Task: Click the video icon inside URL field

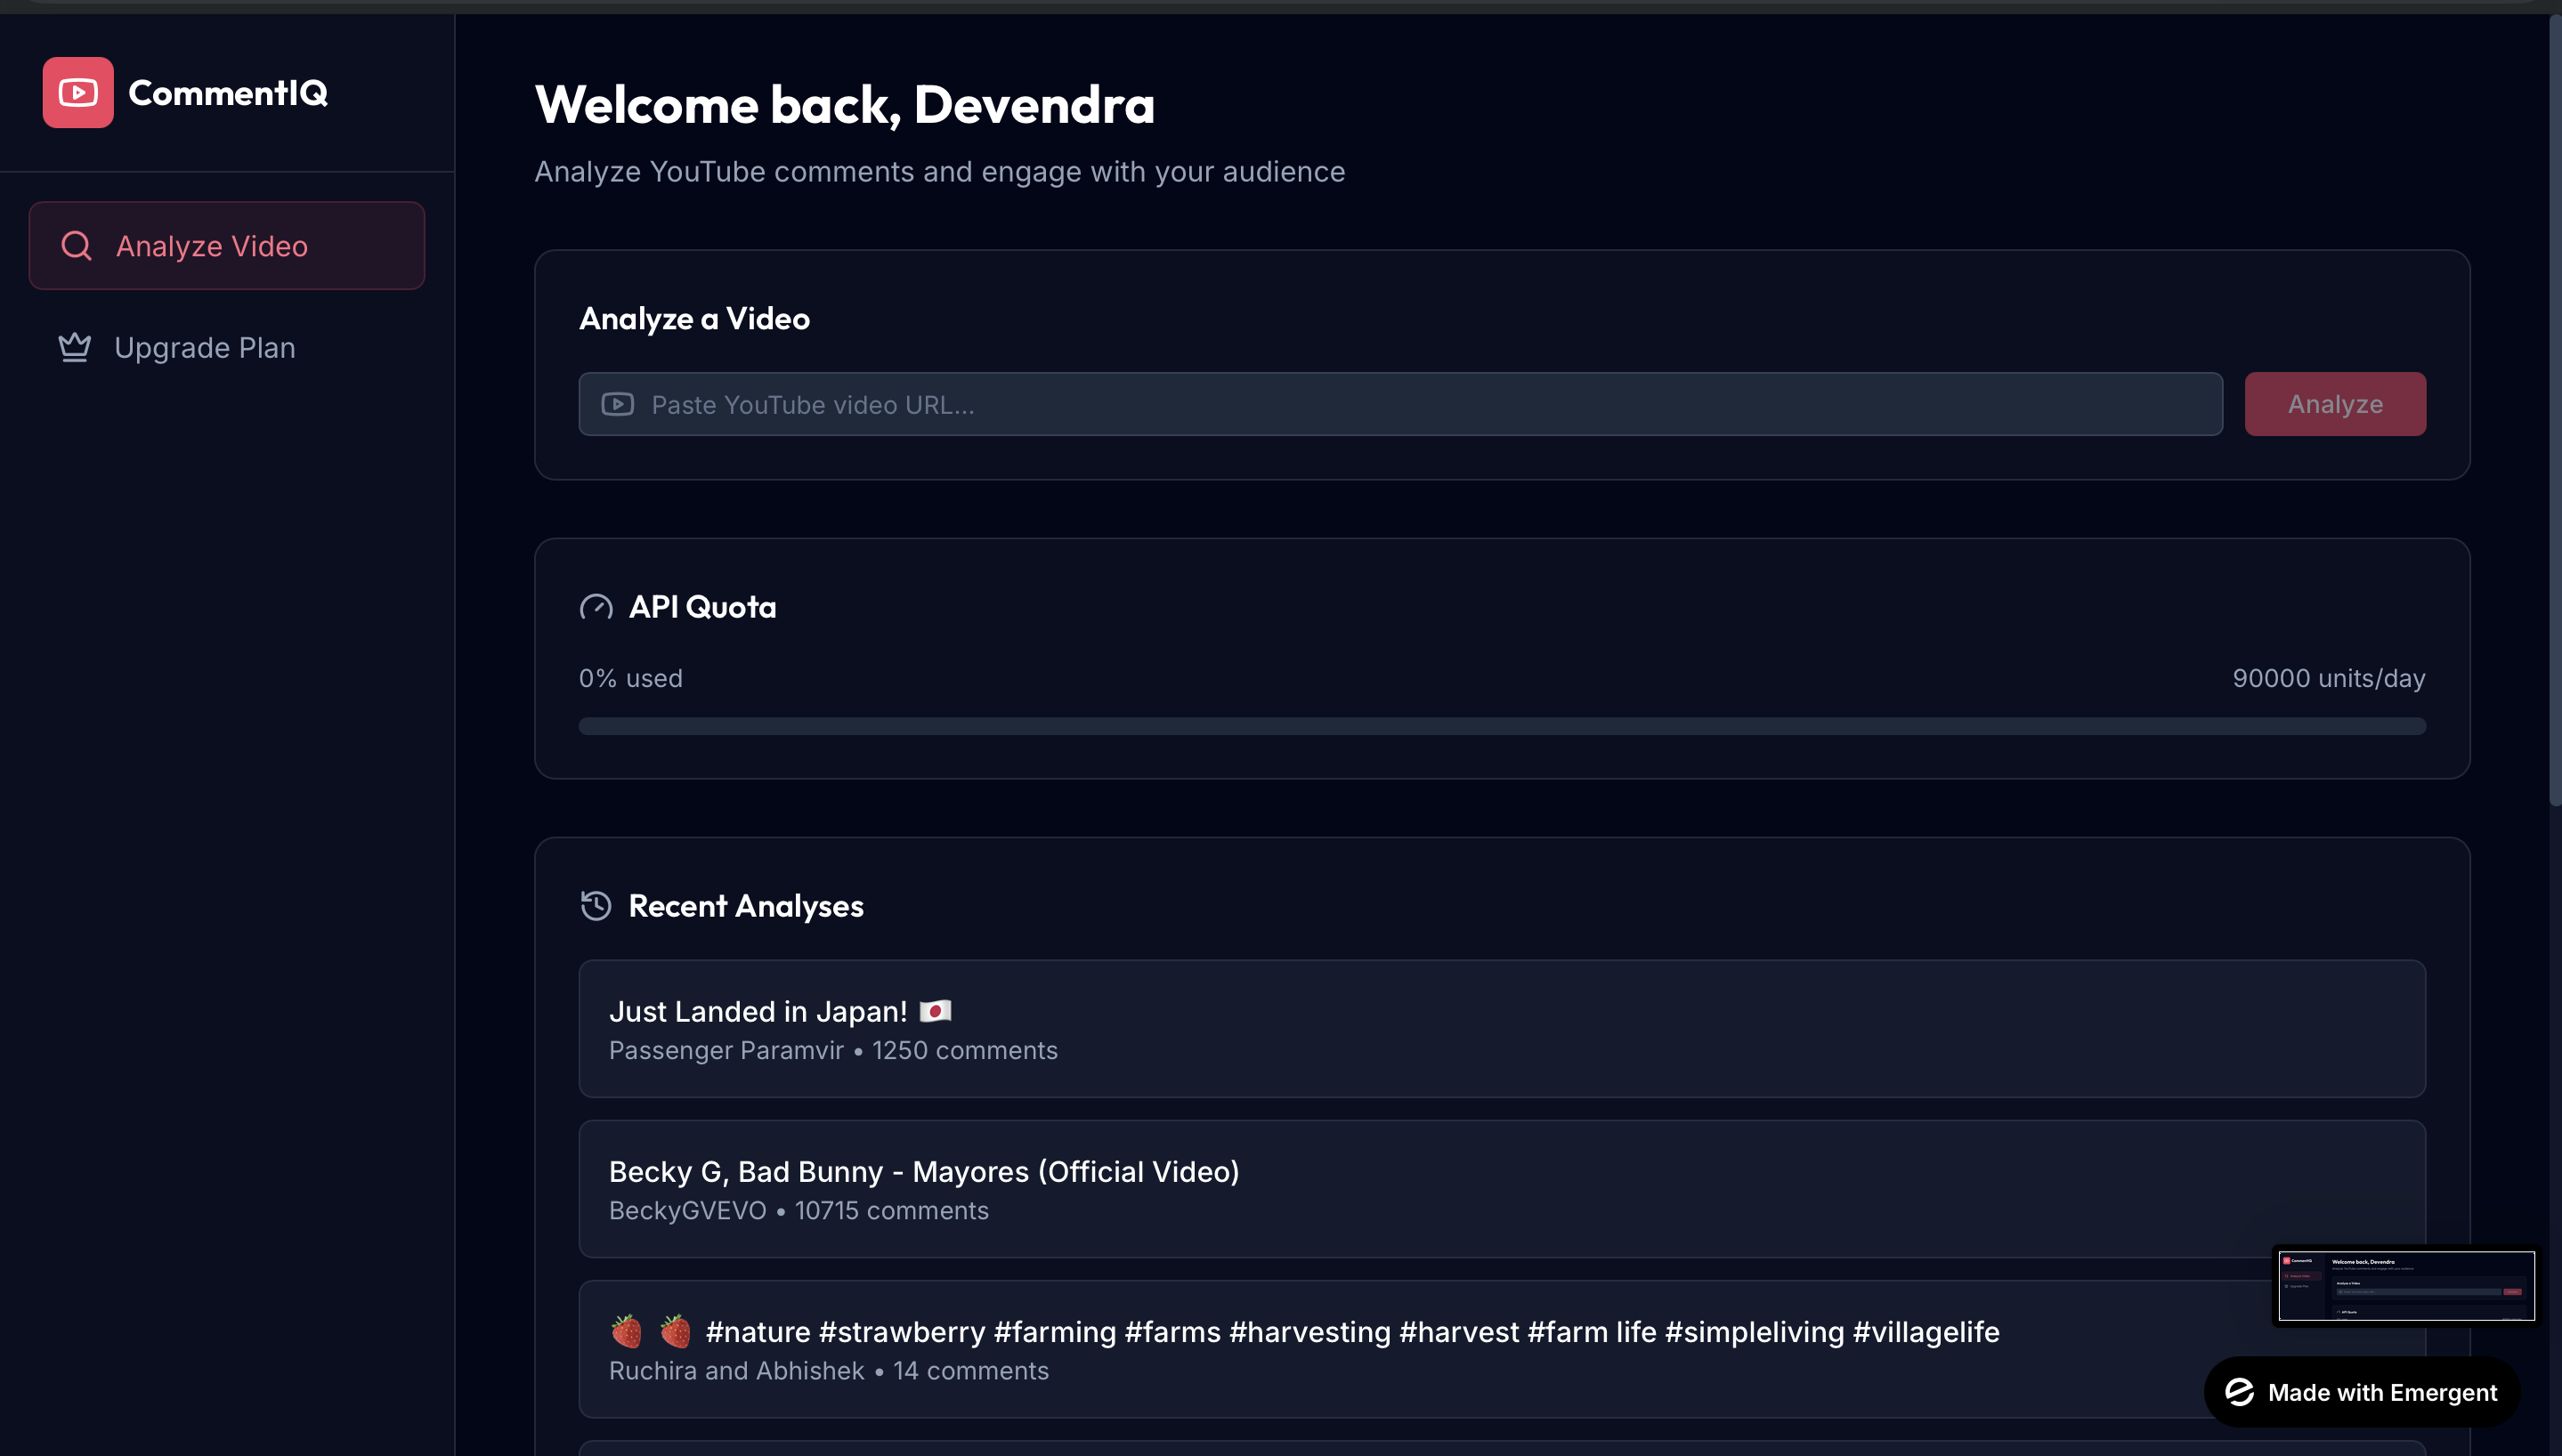Action: [x=617, y=404]
